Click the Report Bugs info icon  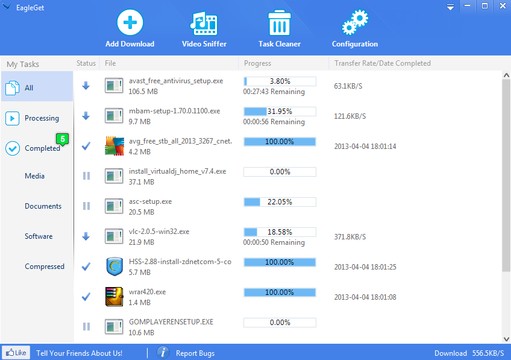[163, 352]
